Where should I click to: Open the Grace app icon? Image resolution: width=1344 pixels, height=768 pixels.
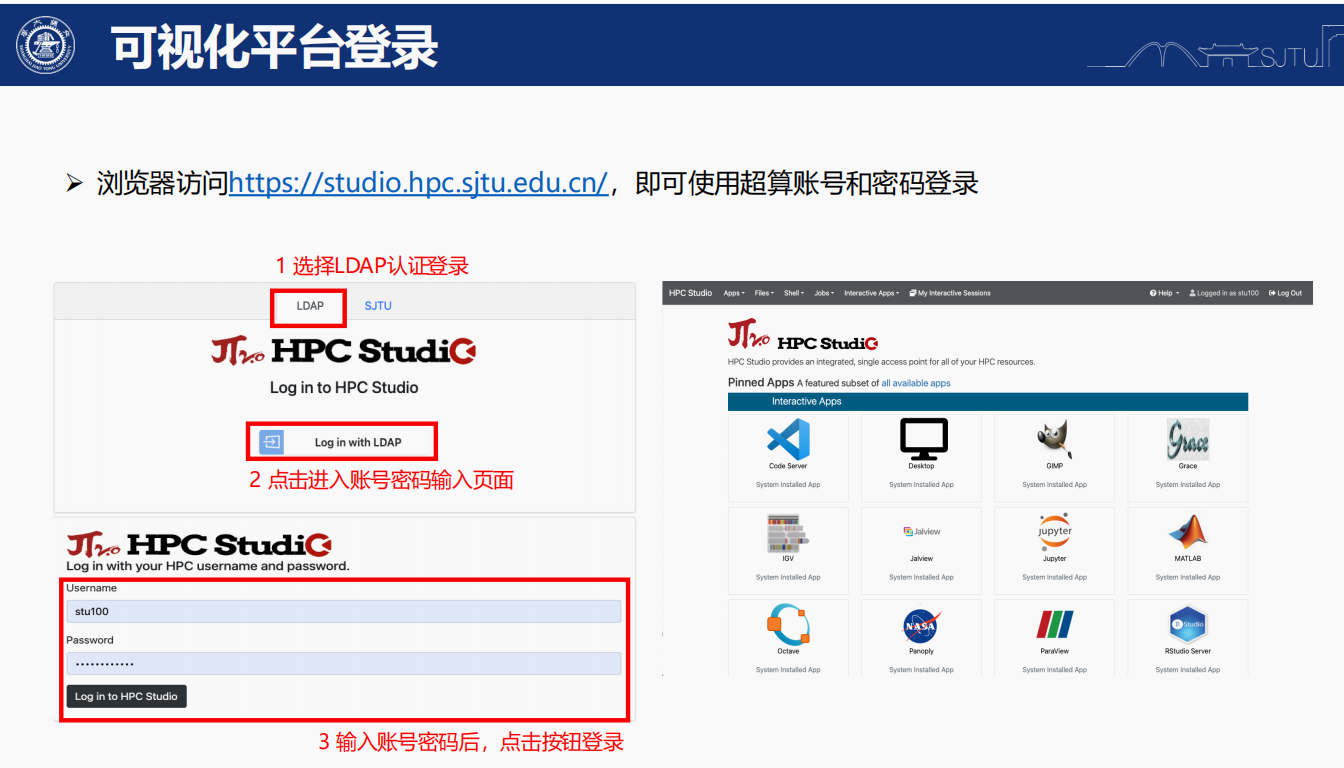pyautogui.click(x=1187, y=439)
